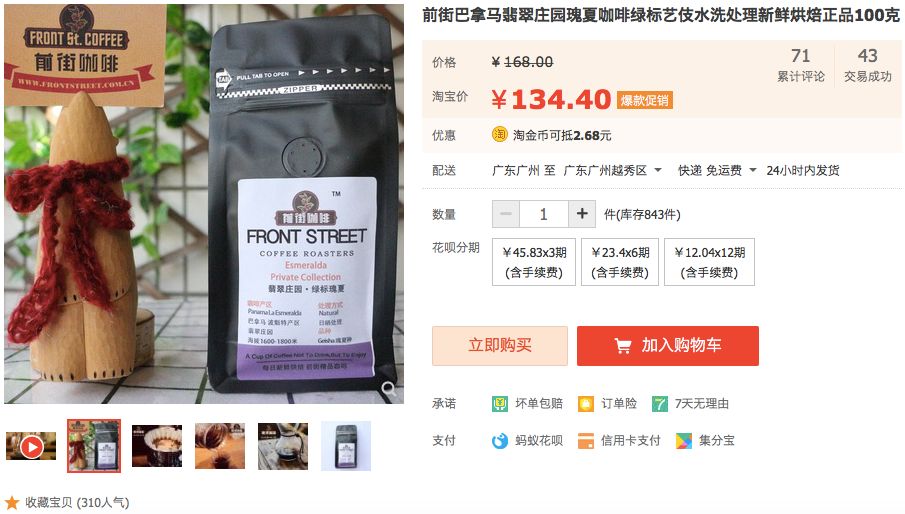Viewport: 905px width, 514px height.
Task: Click the star icon beside 收藏宝贝
Action: click(12, 502)
